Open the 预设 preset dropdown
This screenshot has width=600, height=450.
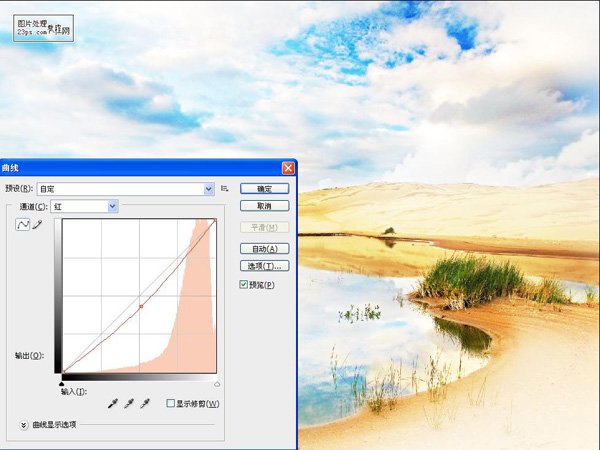[x=209, y=188]
